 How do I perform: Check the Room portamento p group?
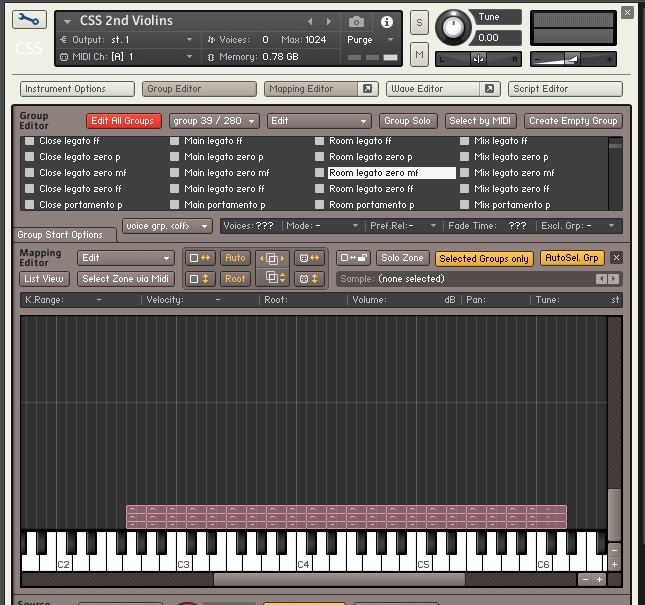click(320, 204)
